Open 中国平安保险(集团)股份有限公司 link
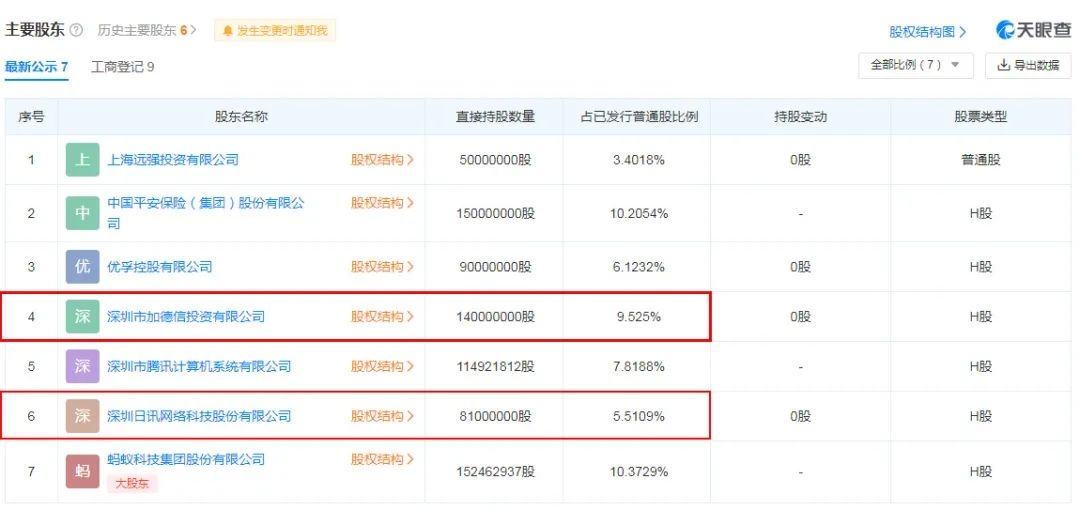The height and width of the screenshot is (510, 1080). point(206,213)
